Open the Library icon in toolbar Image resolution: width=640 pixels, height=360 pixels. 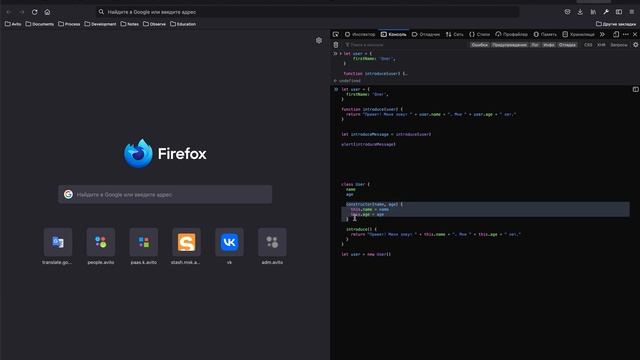[x=593, y=12]
